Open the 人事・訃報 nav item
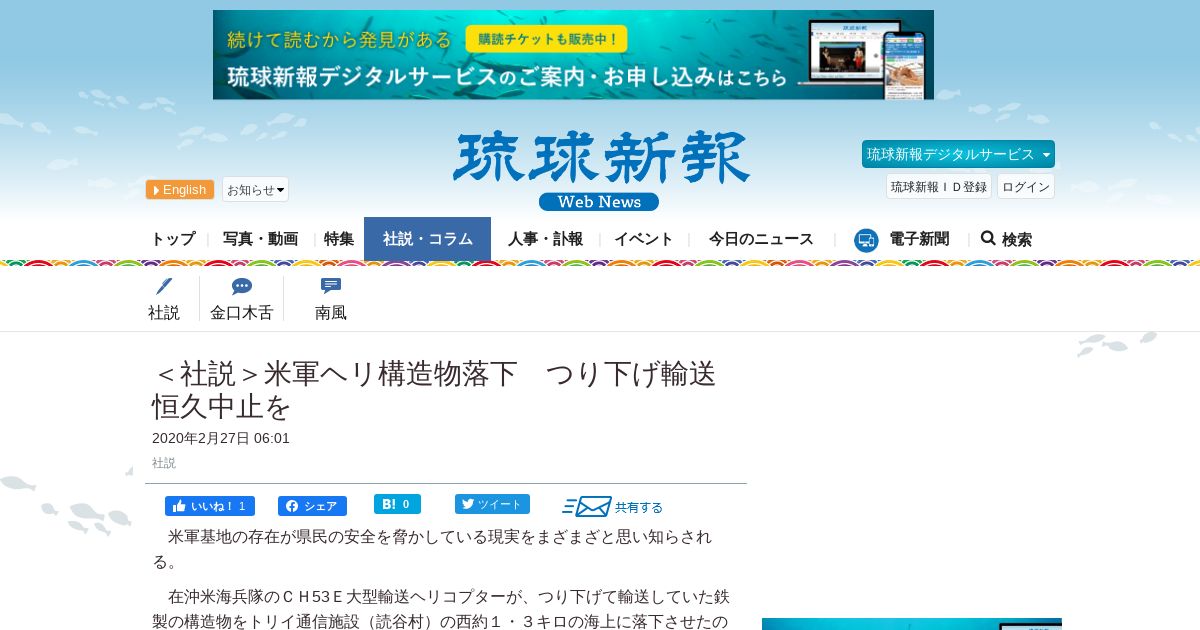 click(545, 239)
